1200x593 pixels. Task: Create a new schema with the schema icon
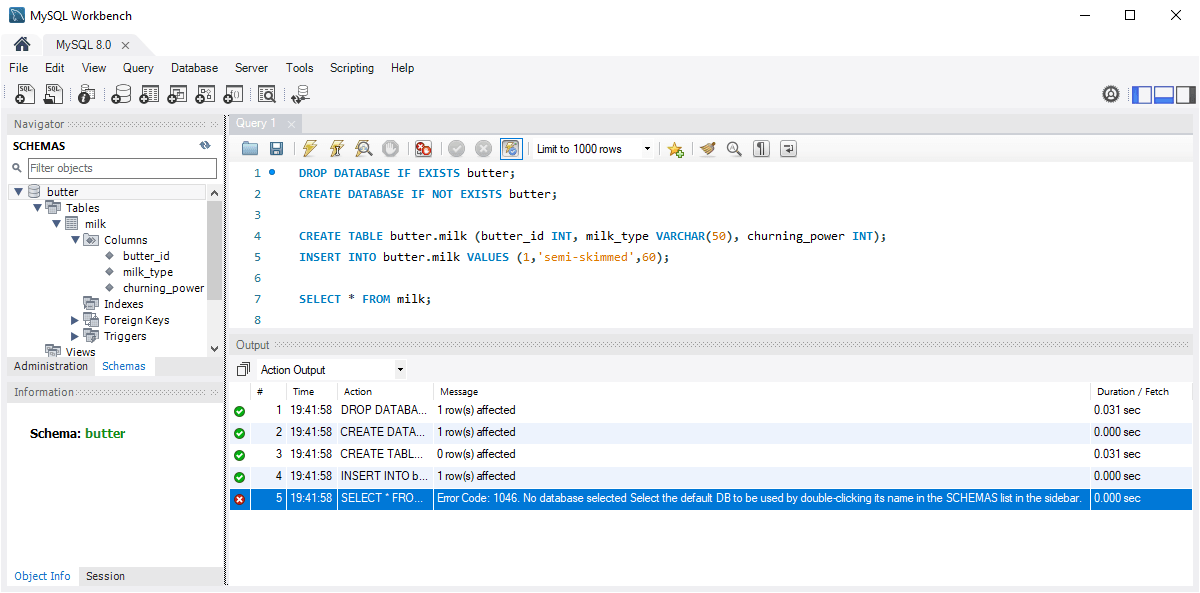[121, 93]
